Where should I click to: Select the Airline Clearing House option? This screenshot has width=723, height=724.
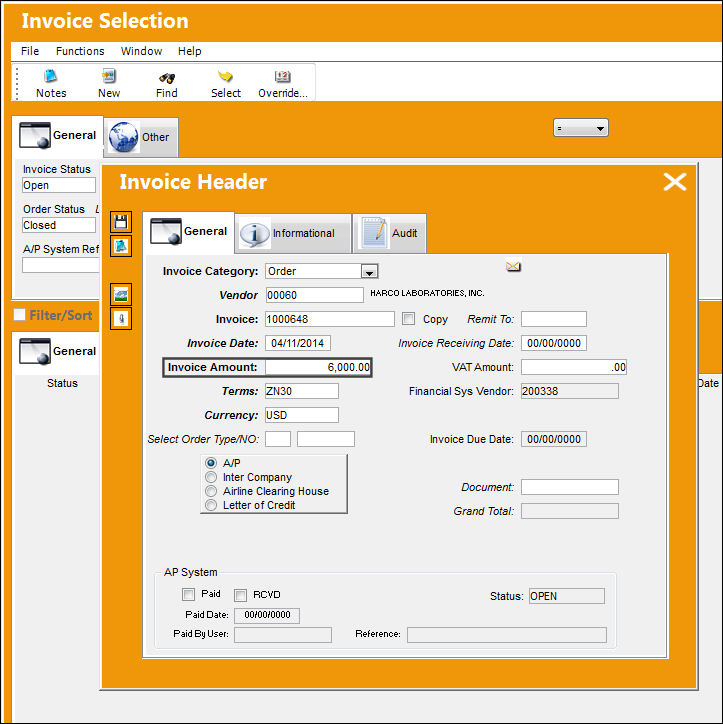(x=211, y=491)
